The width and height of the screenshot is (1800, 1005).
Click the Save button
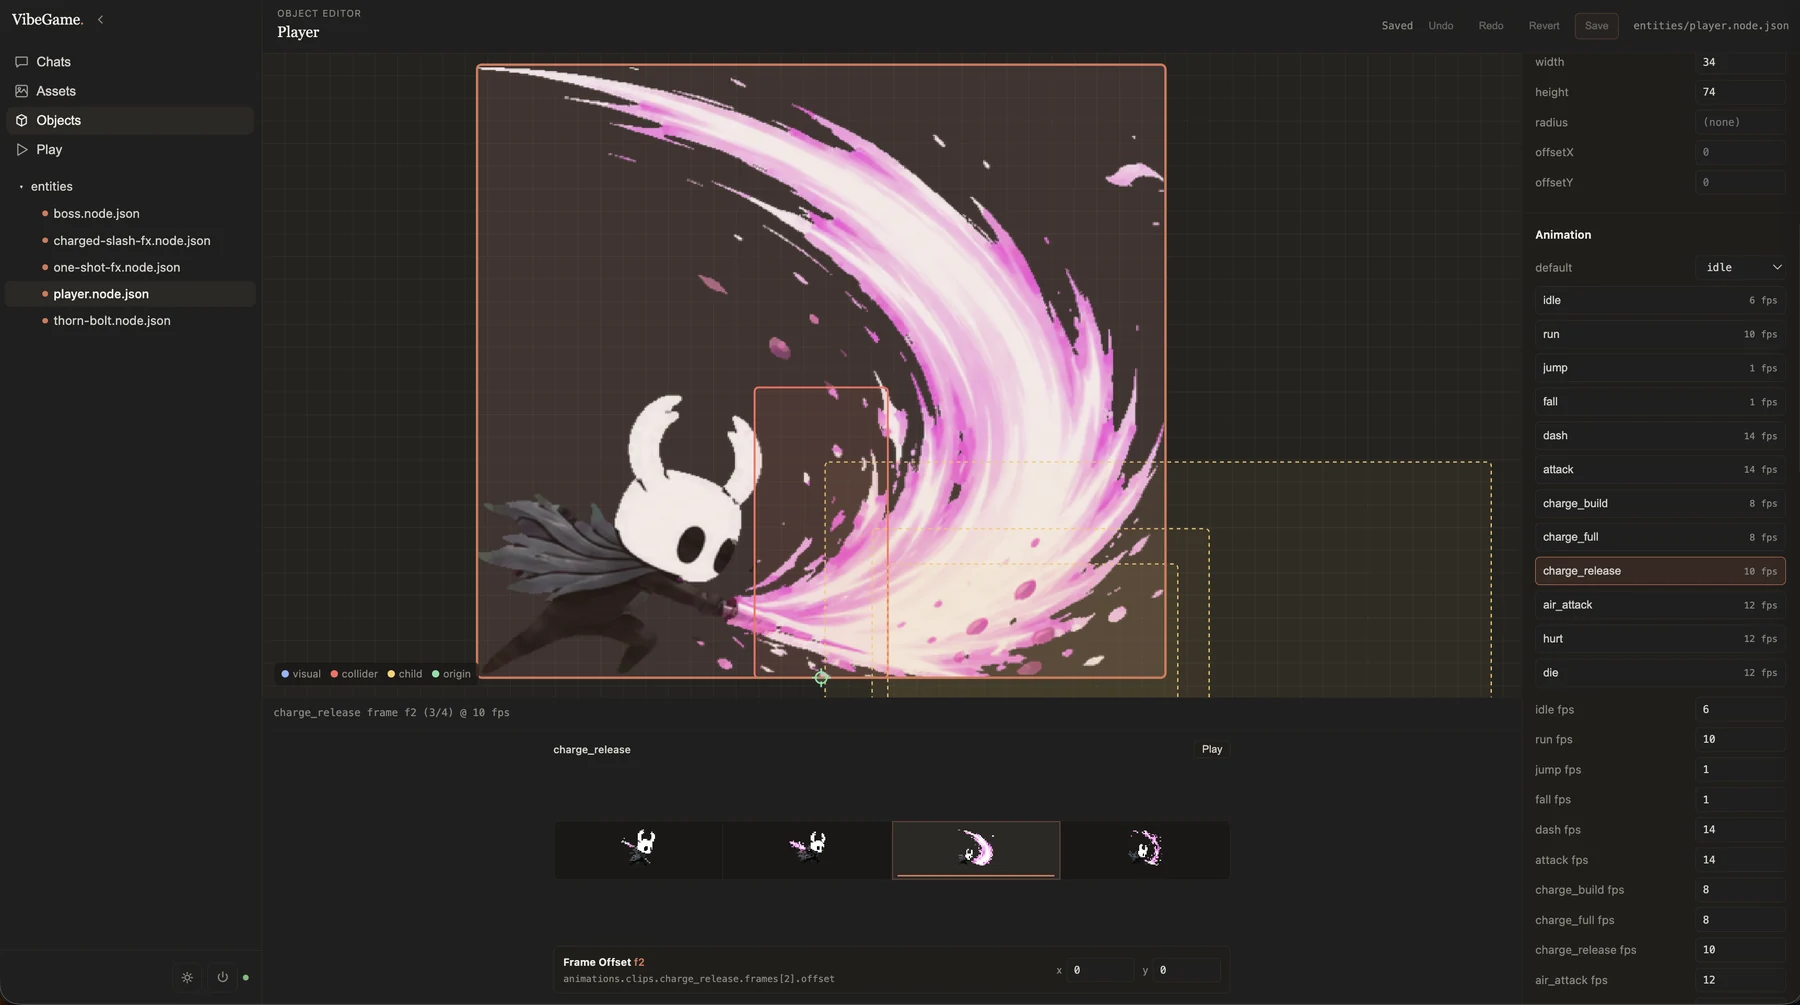pyautogui.click(x=1596, y=26)
